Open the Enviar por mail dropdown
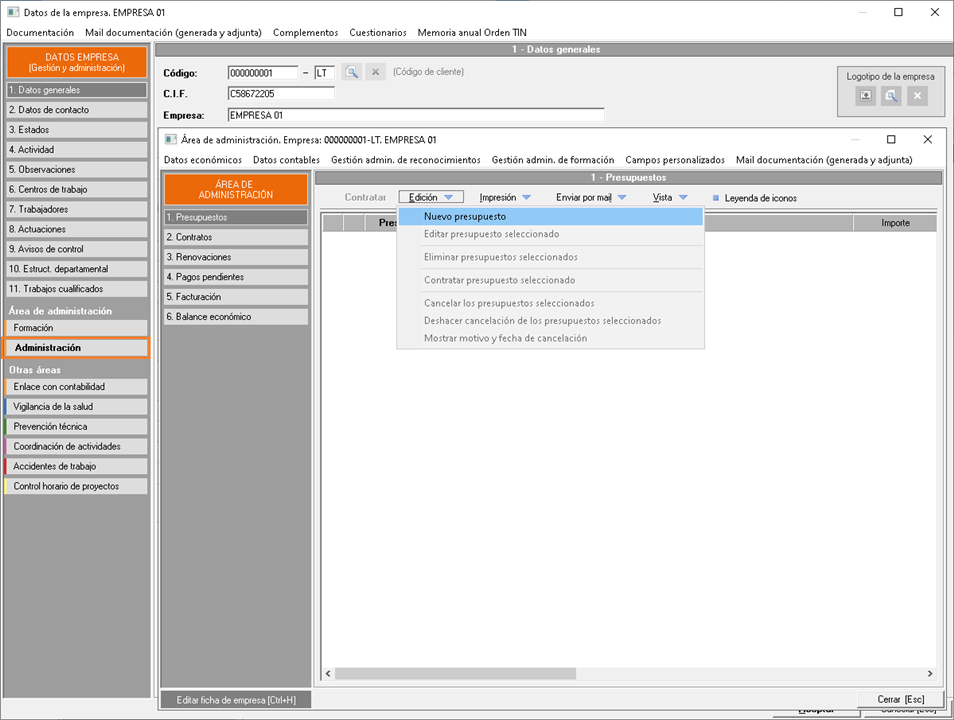This screenshot has height=720, width=954. click(x=591, y=198)
